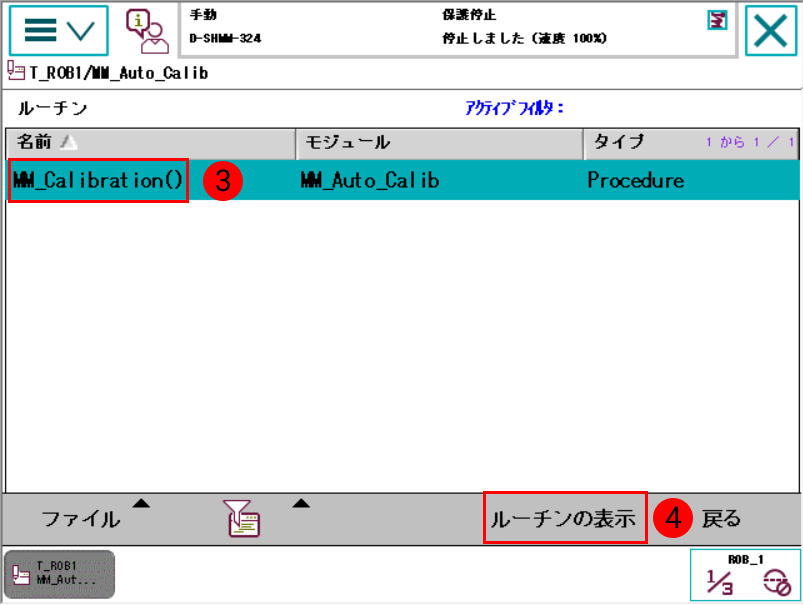Click the T_ROB1/MM_Auto_Calib path icon
803x605 pixels.
tap(16, 71)
